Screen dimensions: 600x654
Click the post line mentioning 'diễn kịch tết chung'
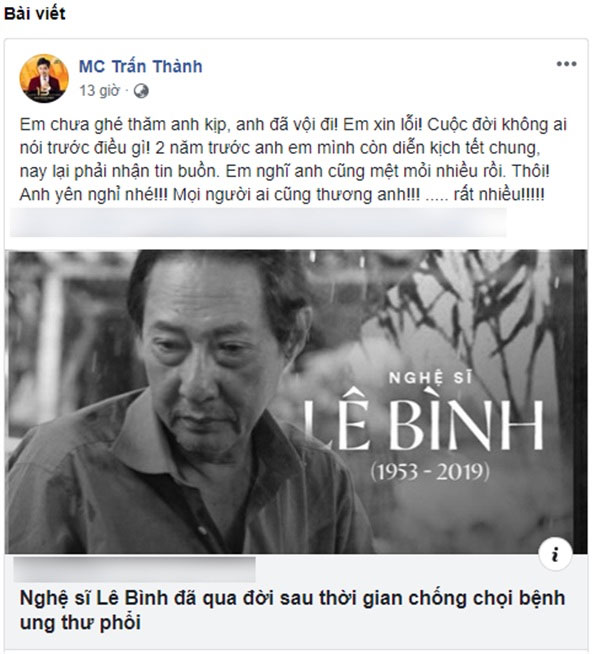280,148
